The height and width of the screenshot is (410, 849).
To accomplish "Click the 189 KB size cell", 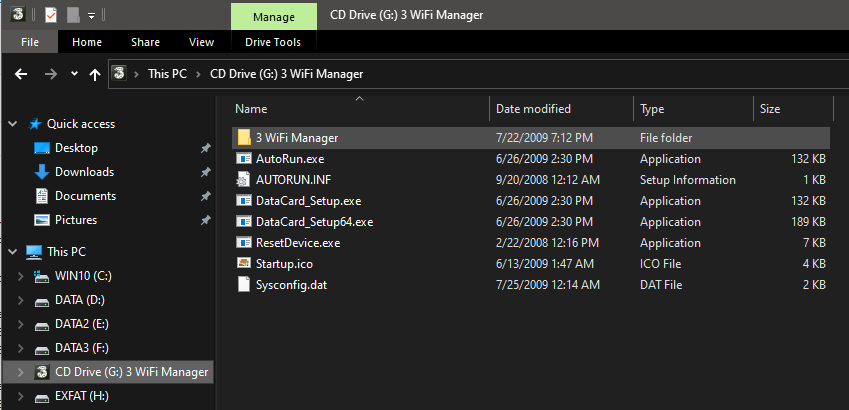I will (x=807, y=222).
